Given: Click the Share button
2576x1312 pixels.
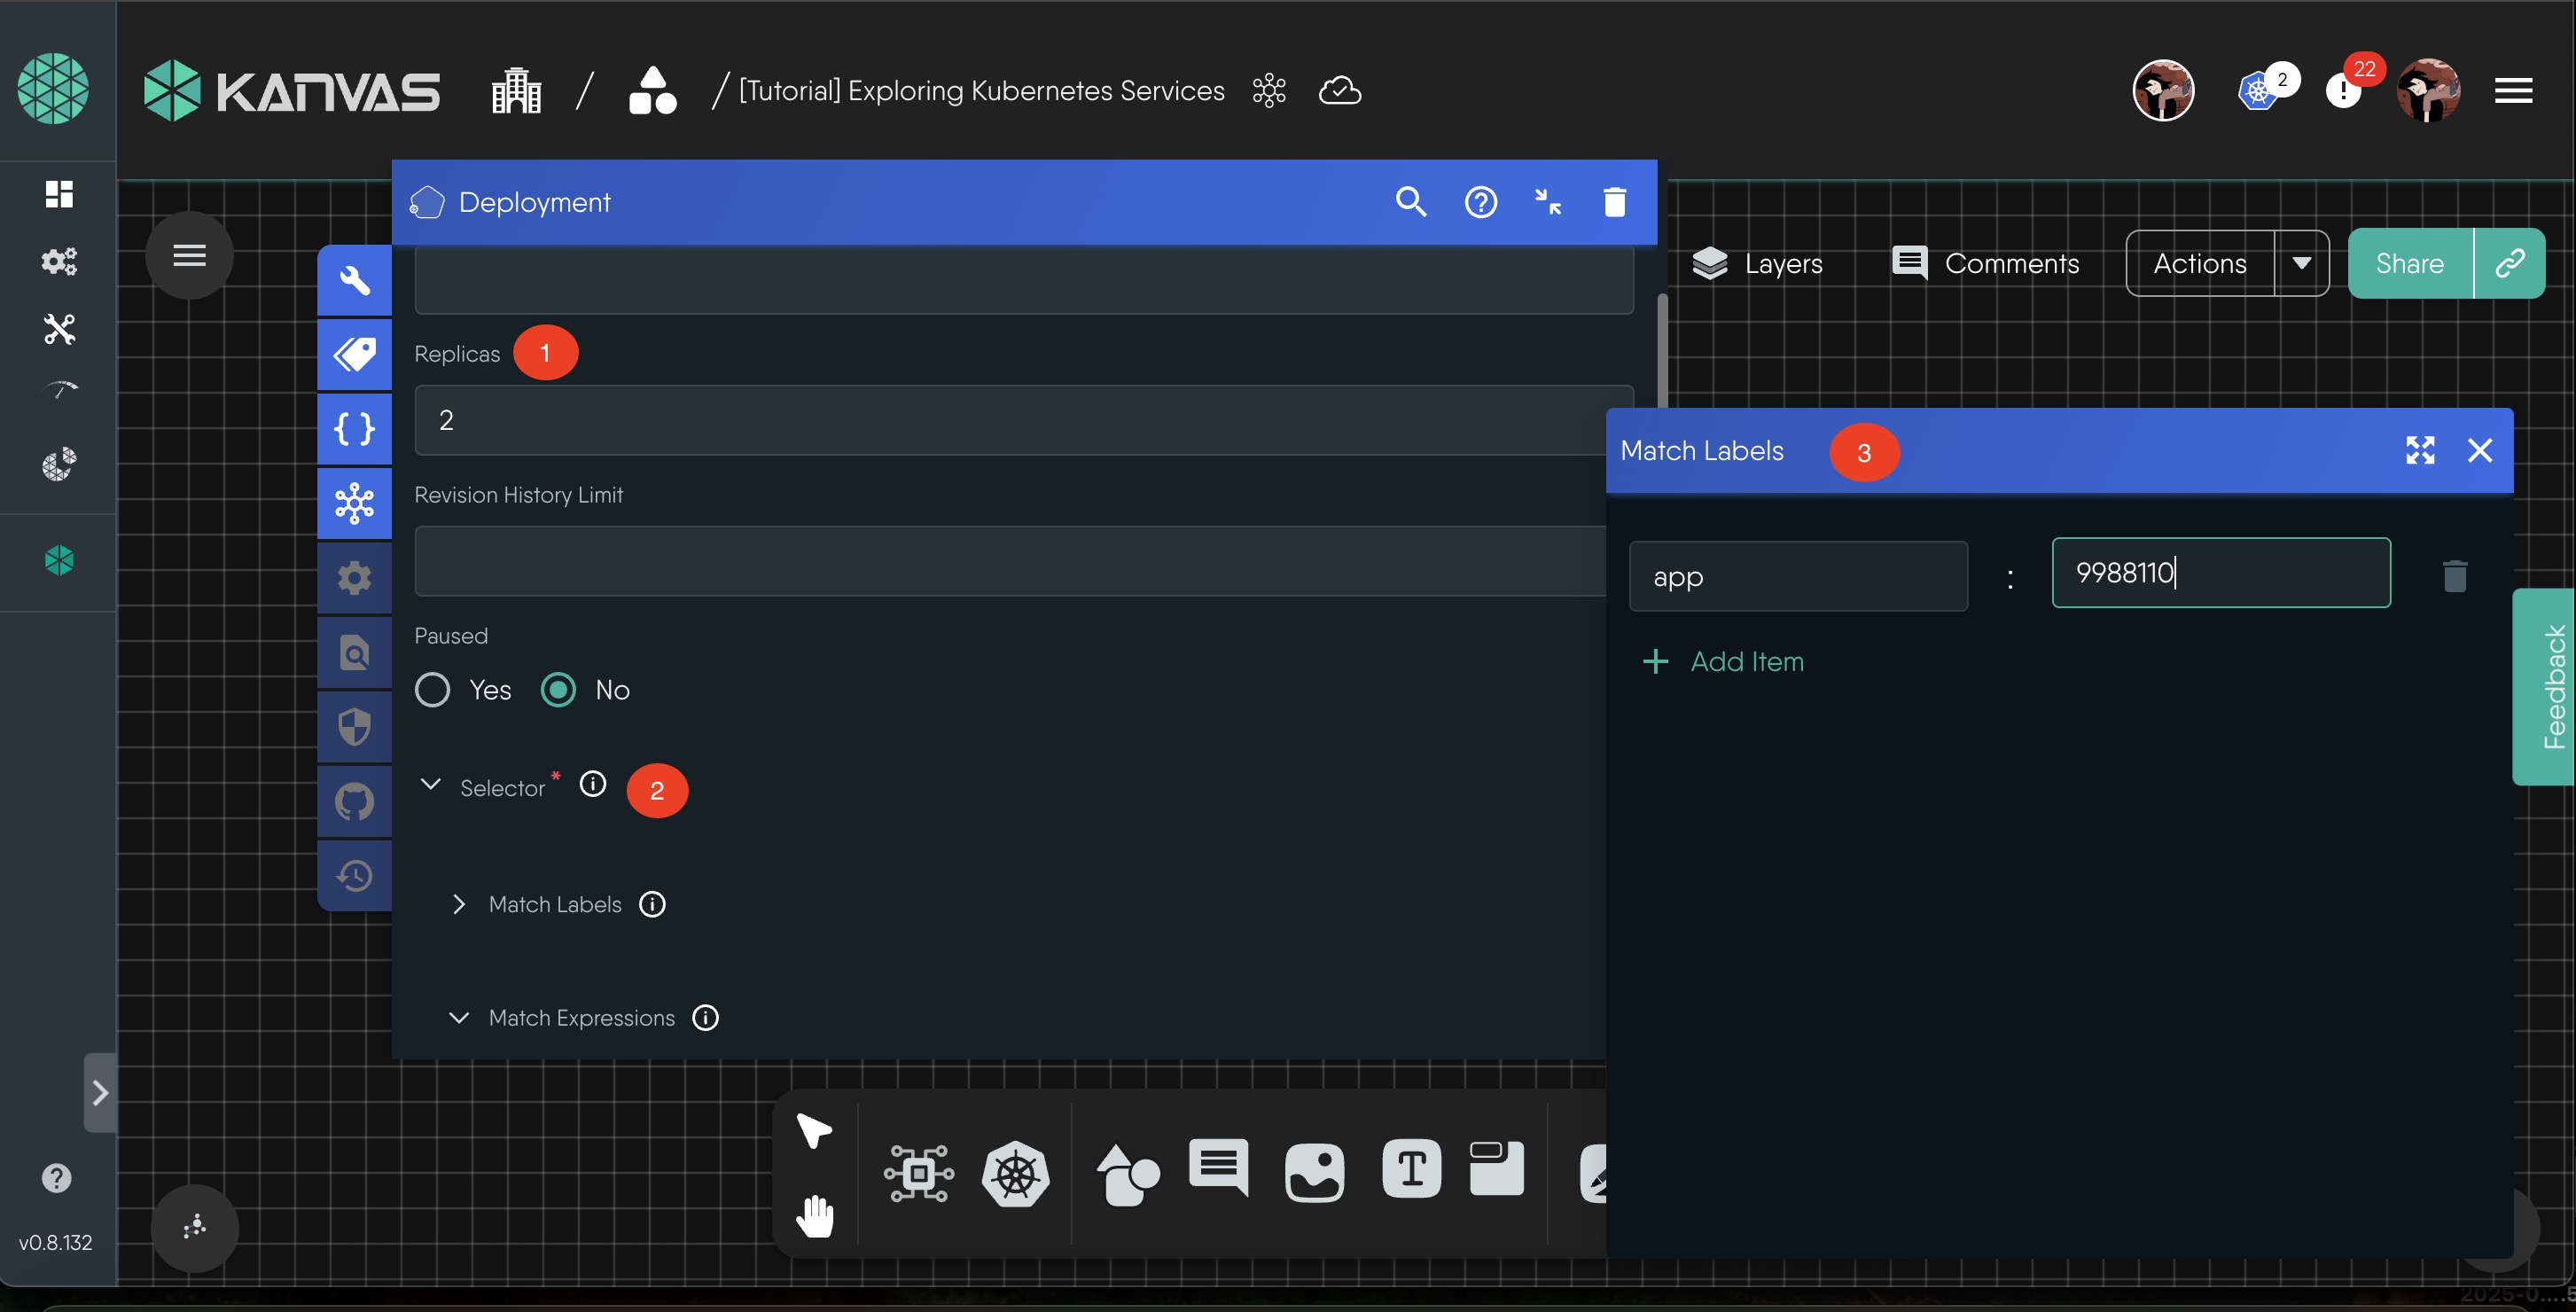Looking at the screenshot, I should coord(2409,263).
